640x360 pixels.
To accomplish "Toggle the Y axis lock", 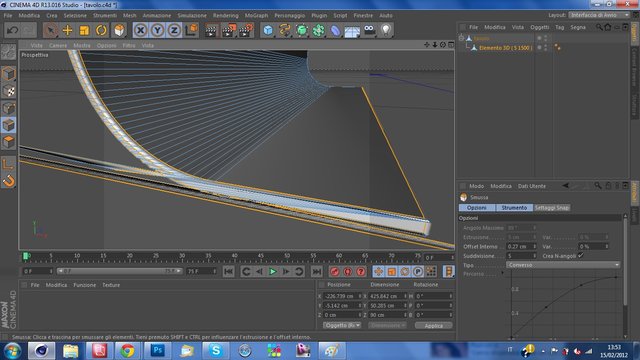I will (158, 30).
